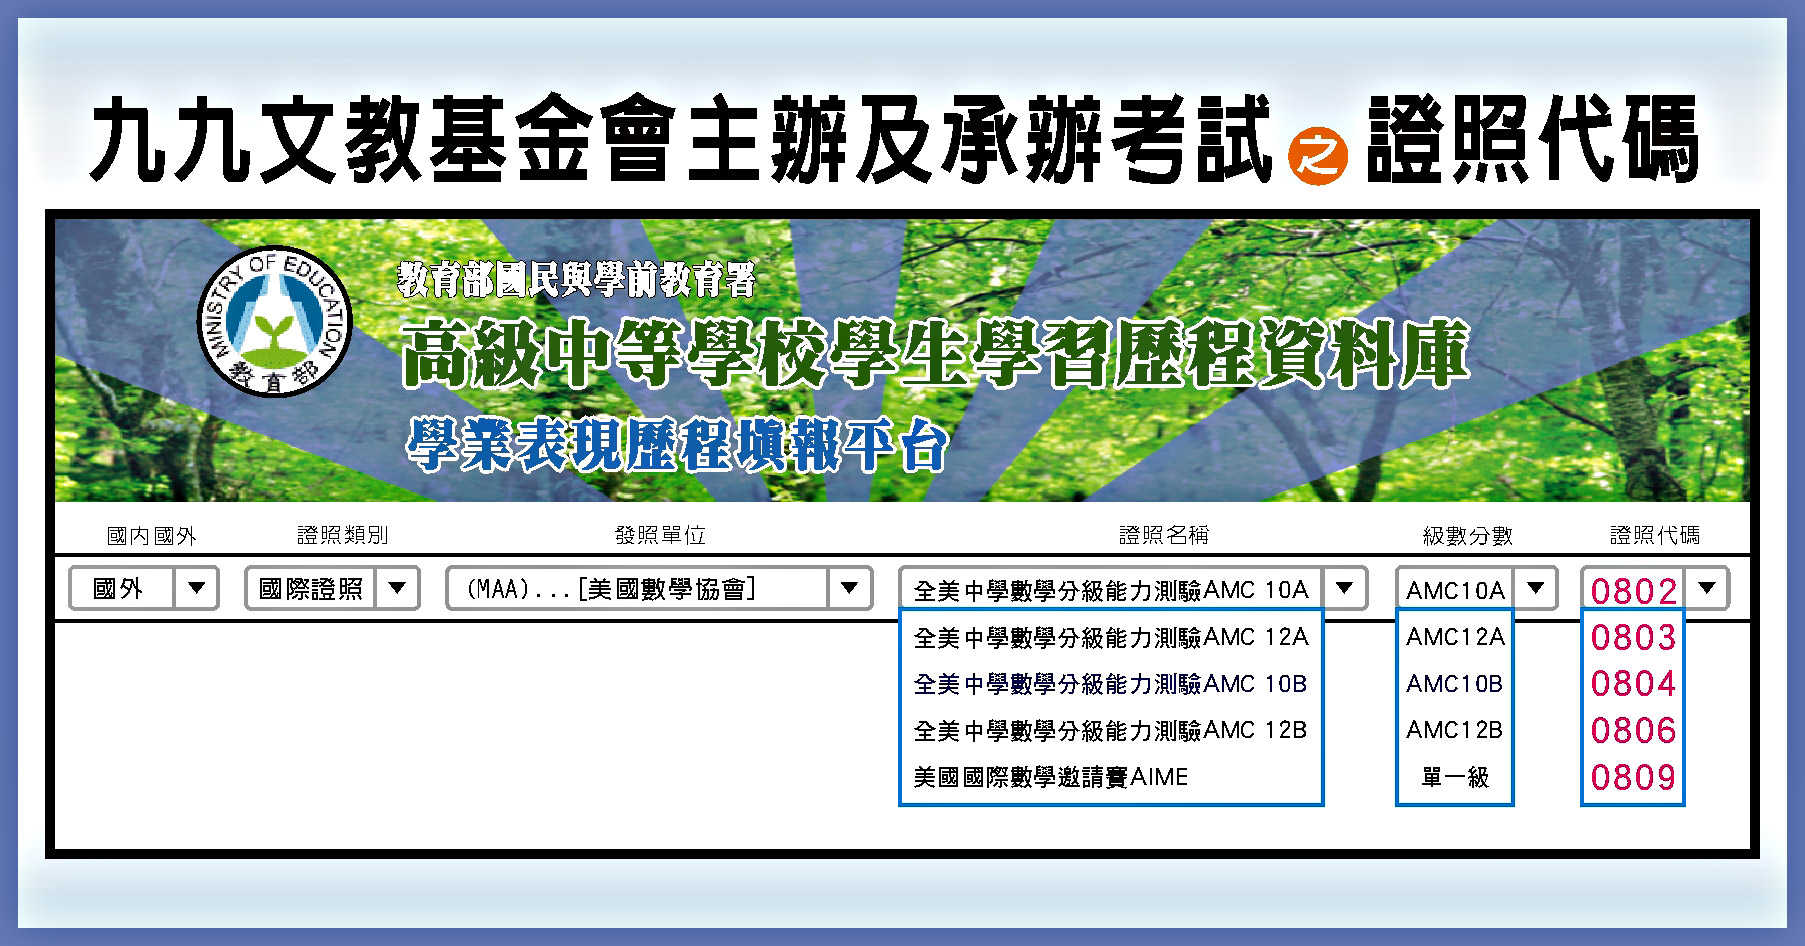Click the AMC10A selected value field
The image size is (1805, 946).
1455,589
